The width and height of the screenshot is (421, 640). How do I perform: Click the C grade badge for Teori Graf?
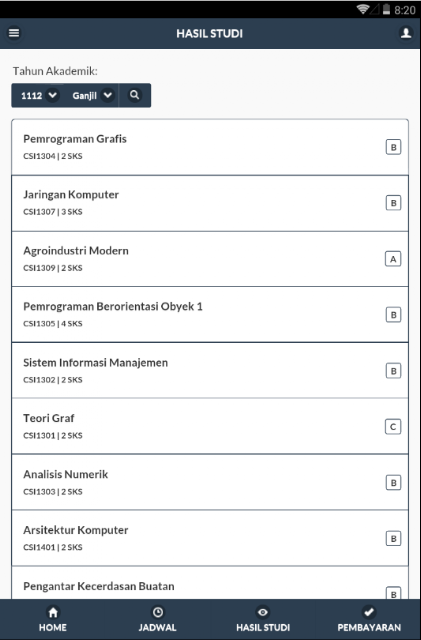393,427
